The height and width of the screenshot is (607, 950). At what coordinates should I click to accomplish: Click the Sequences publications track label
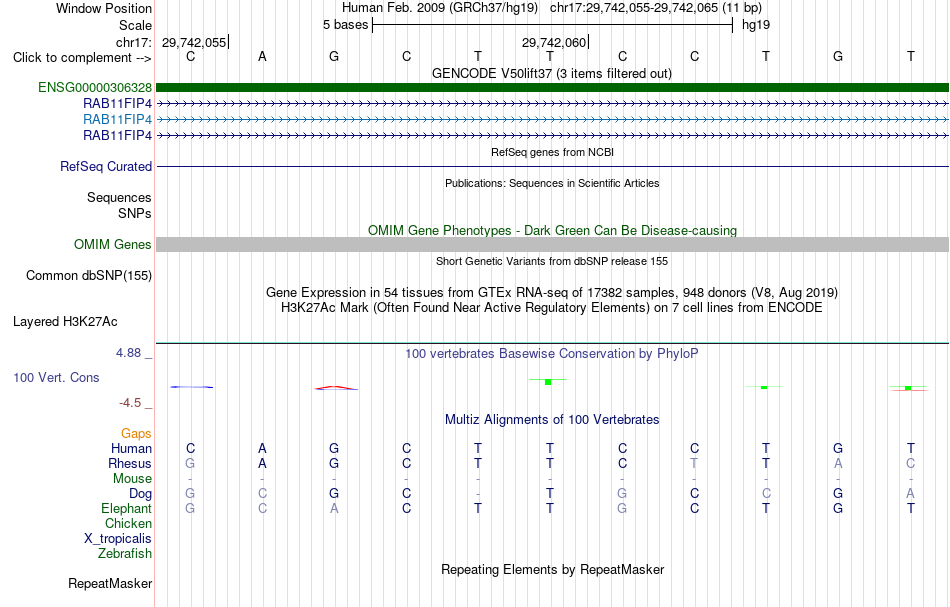tap(119, 197)
